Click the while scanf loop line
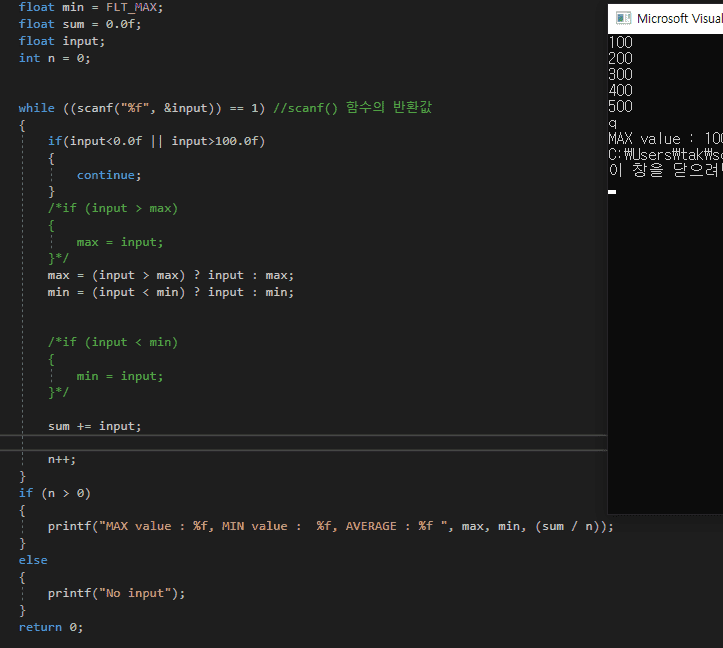The image size is (723, 648). (x=225, y=108)
